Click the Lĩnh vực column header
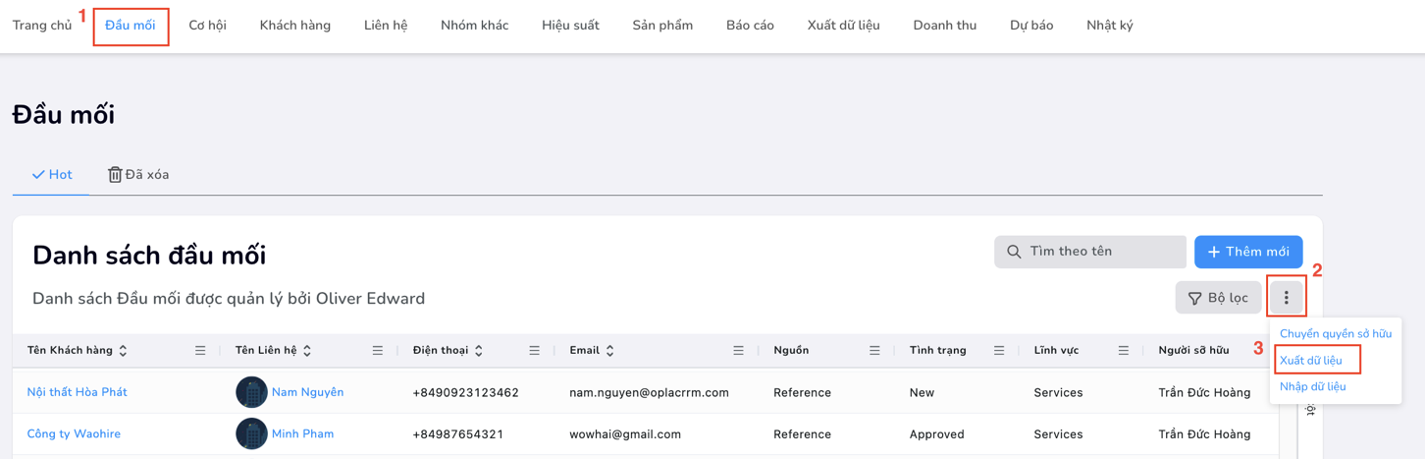1426x462 pixels. coord(1056,351)
